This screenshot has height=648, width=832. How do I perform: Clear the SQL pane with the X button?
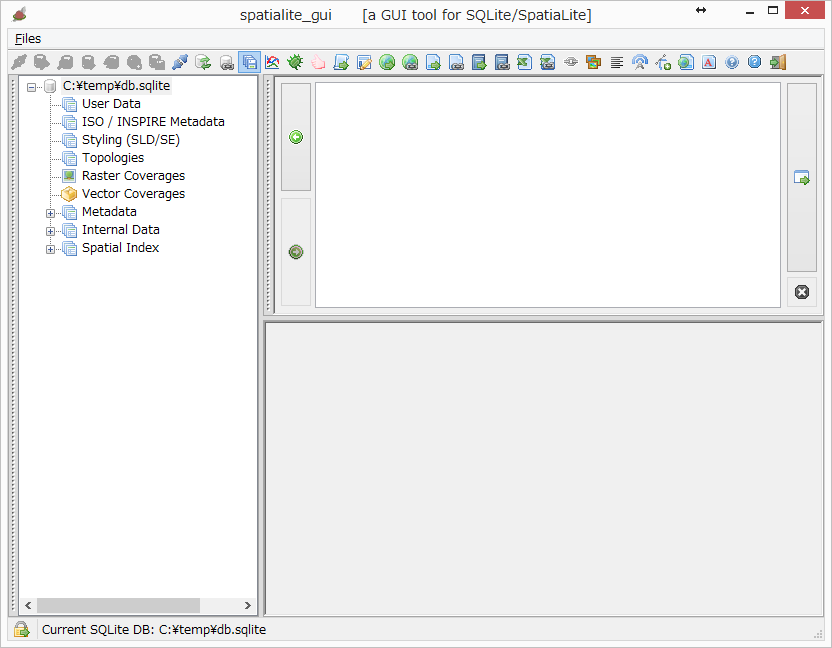pos(801,292)
